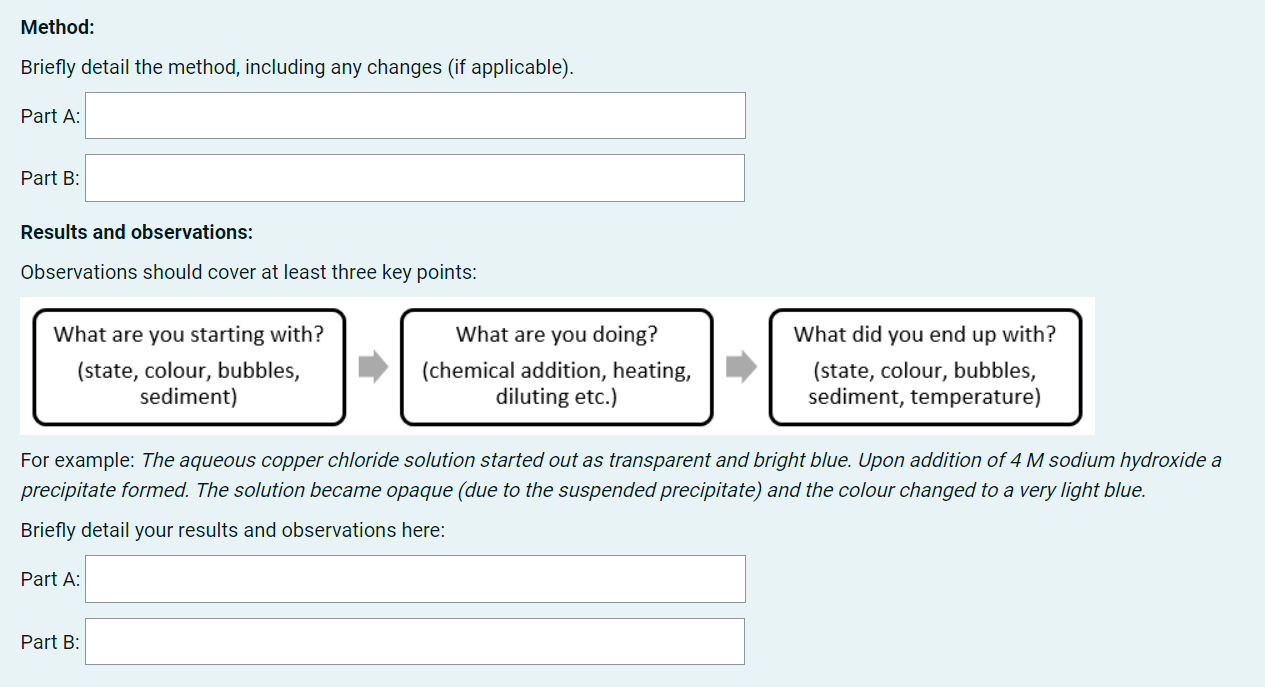Click the 'Results and observations:' heading

tap(137, 232)
